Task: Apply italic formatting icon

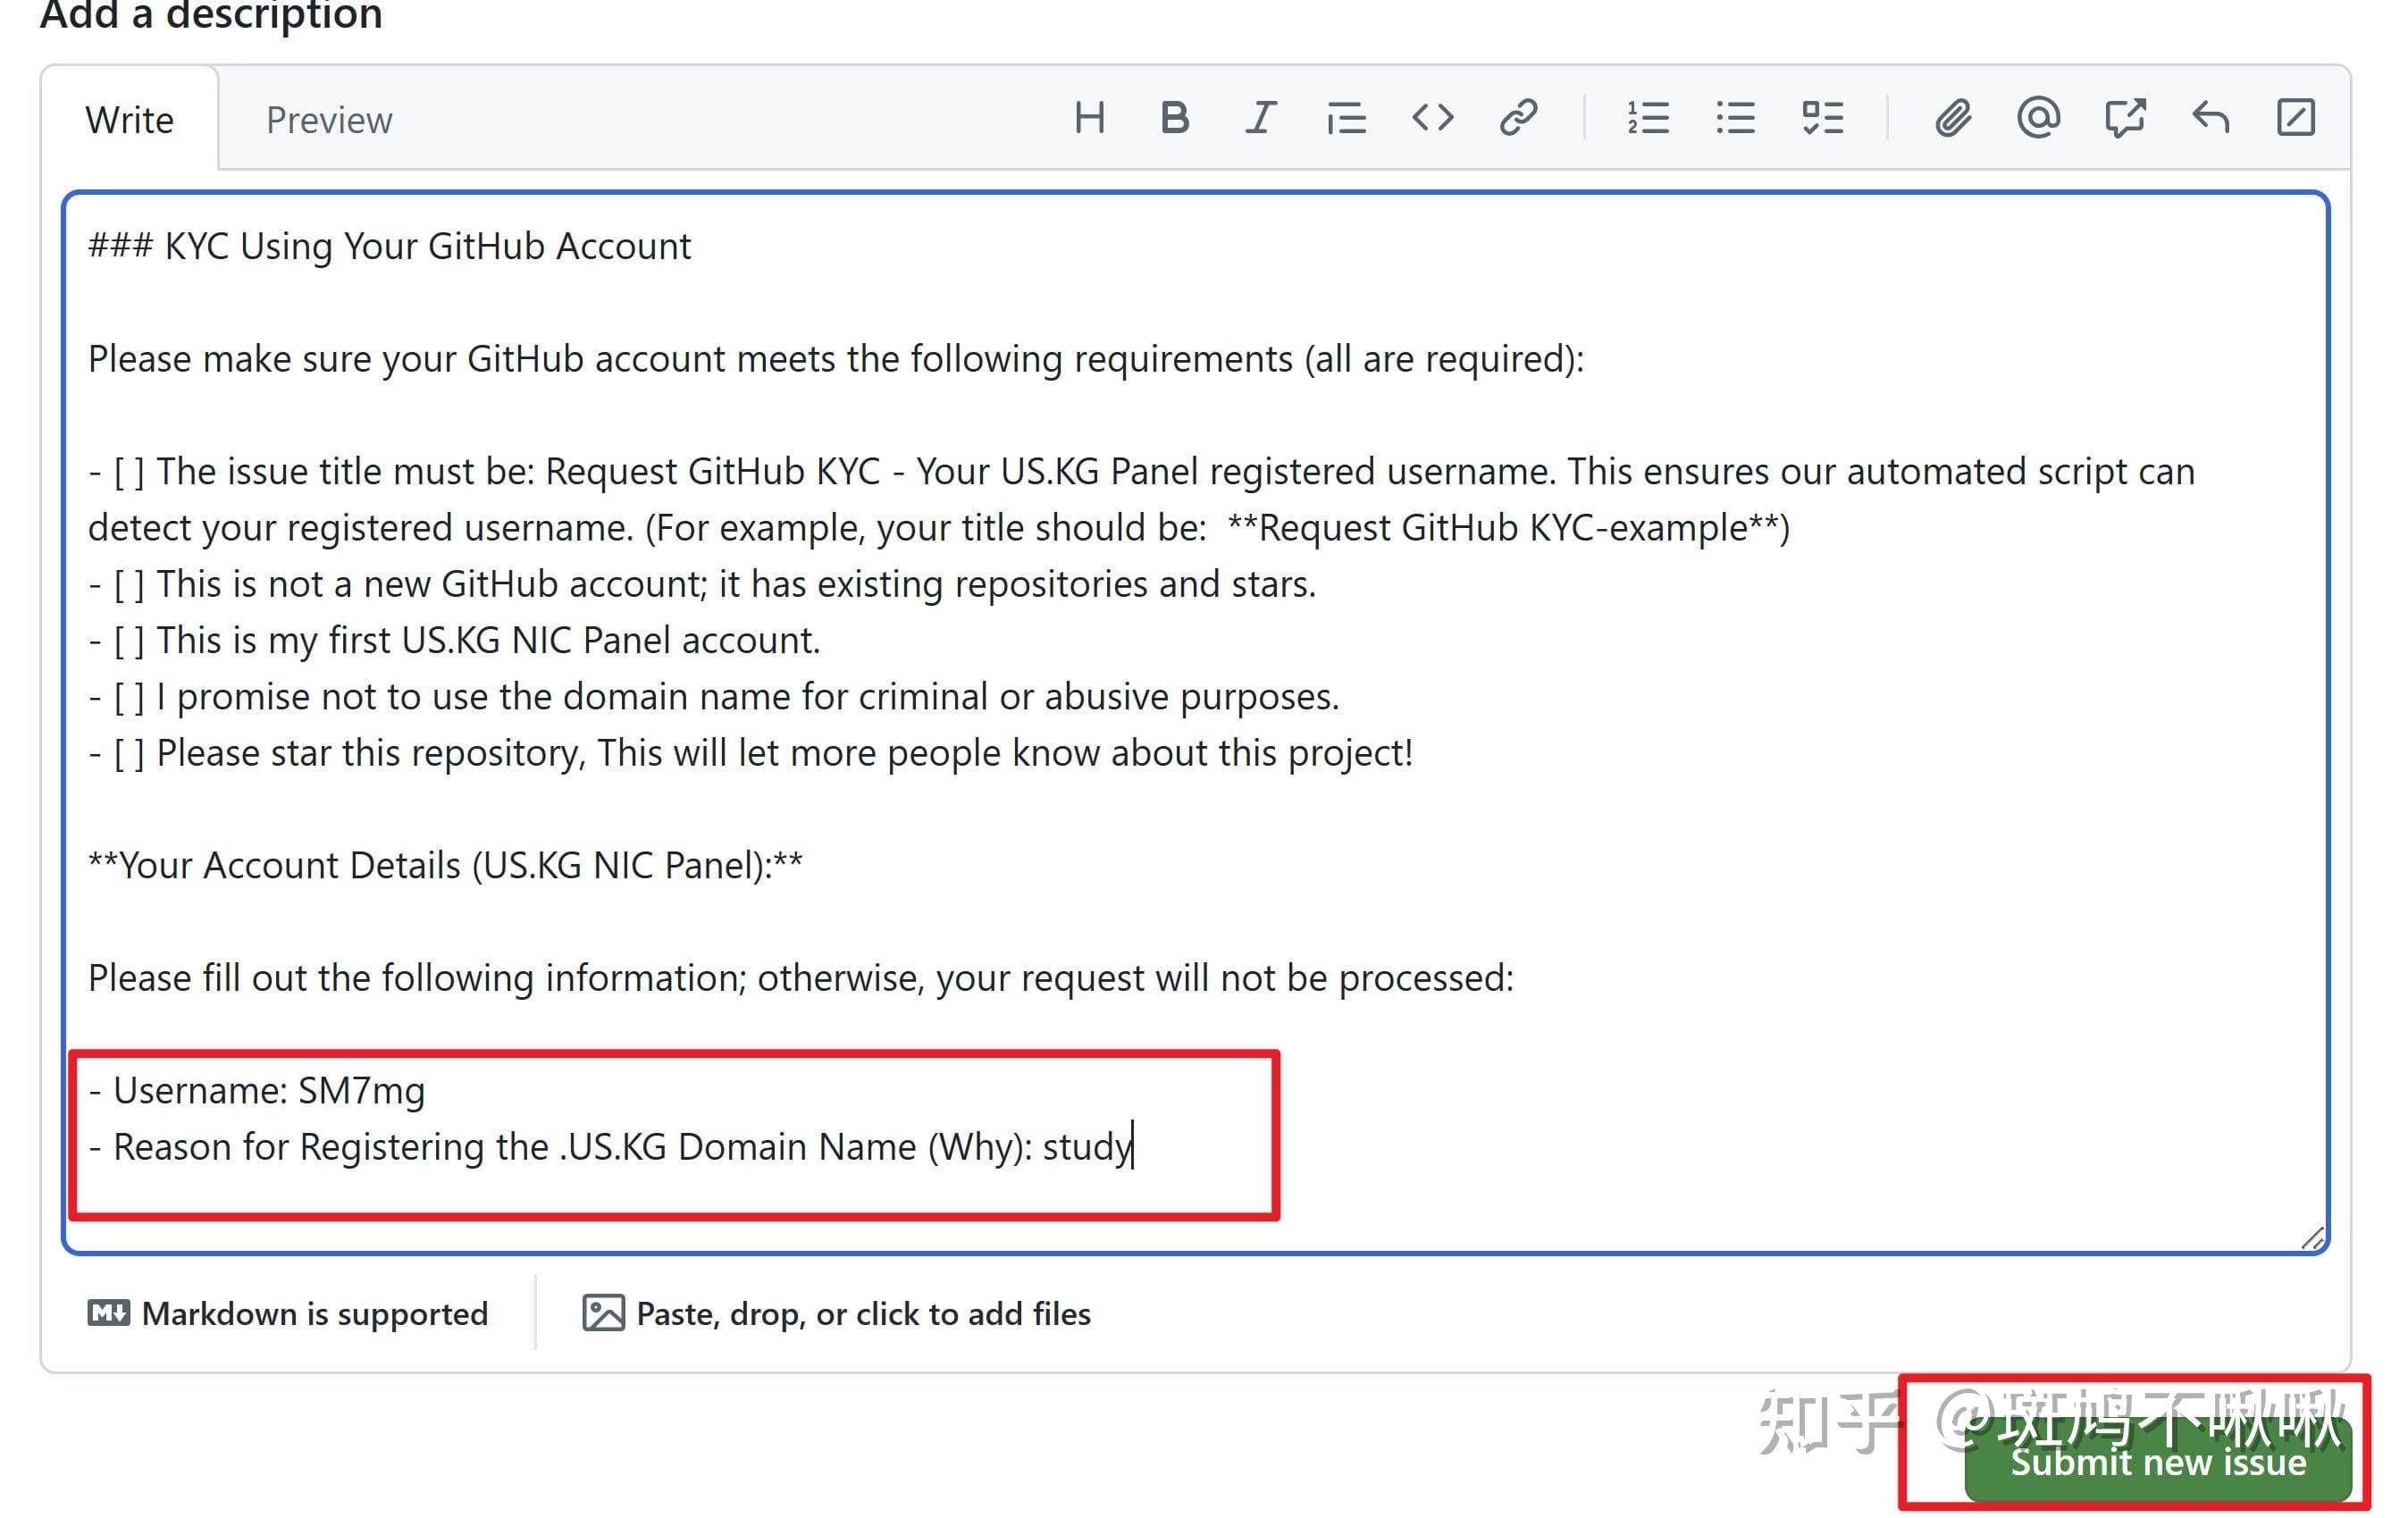Action: coord(1260,118)
